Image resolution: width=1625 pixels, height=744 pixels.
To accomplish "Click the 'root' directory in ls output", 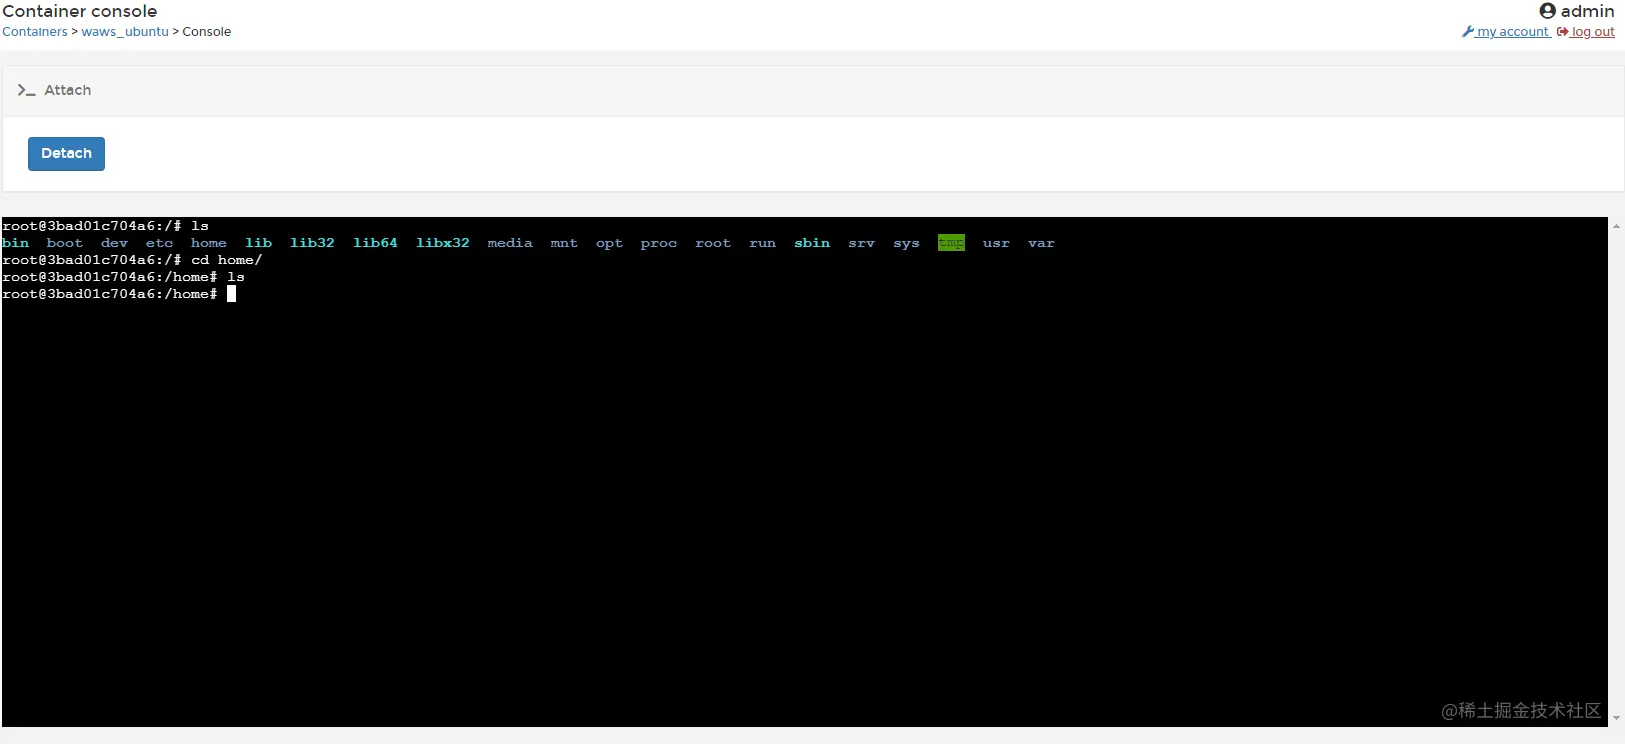I will (x=713, y=243).
